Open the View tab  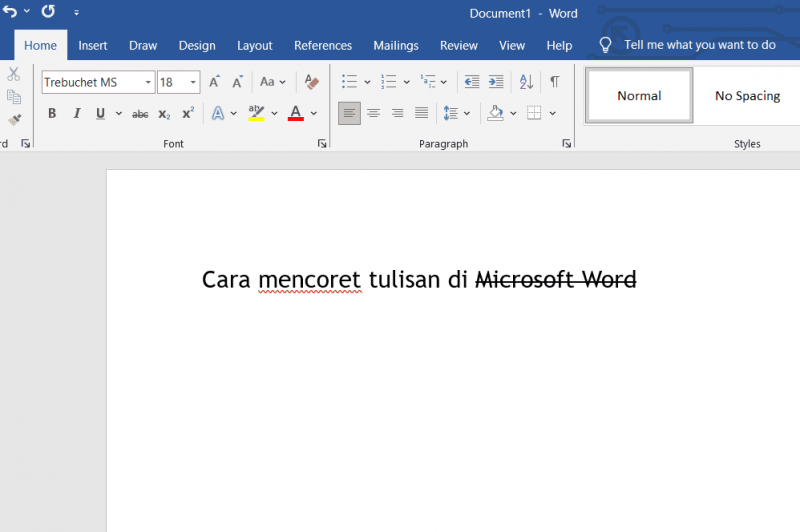(512, 45)
